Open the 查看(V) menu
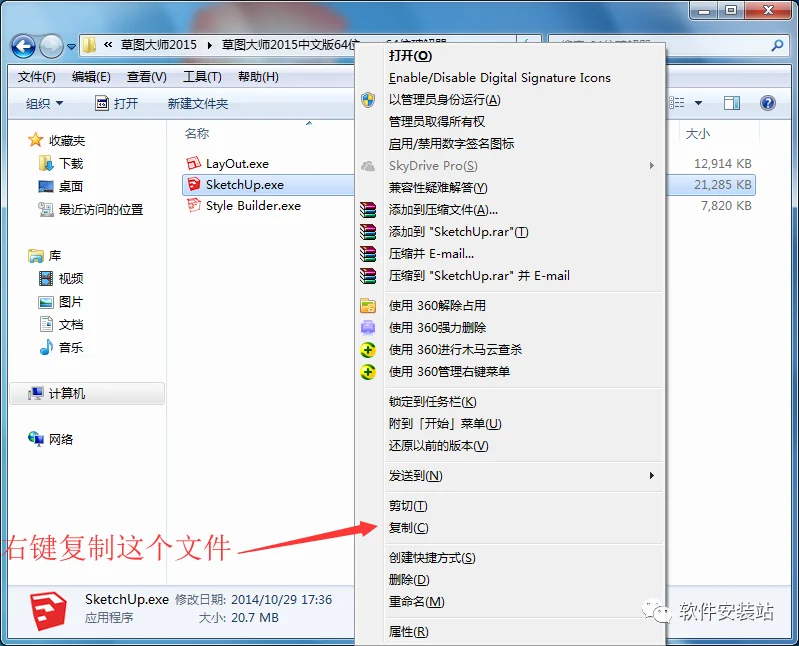 [x=147, y=77]
